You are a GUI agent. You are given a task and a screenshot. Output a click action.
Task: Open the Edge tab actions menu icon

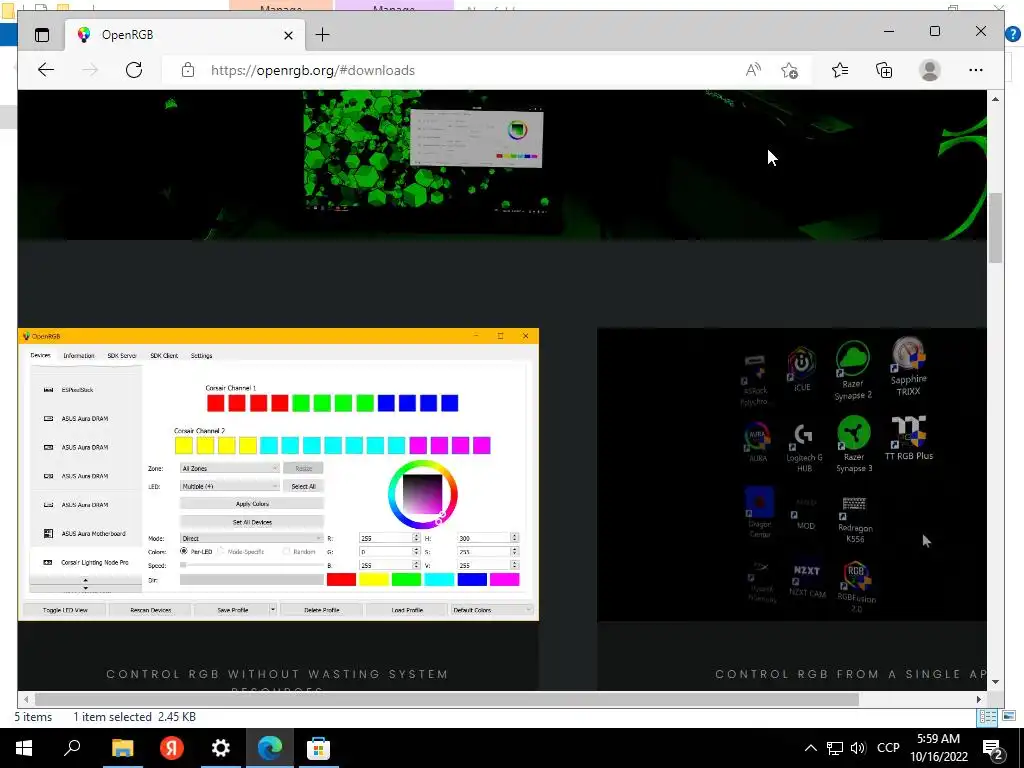click(x=42, y=35)
